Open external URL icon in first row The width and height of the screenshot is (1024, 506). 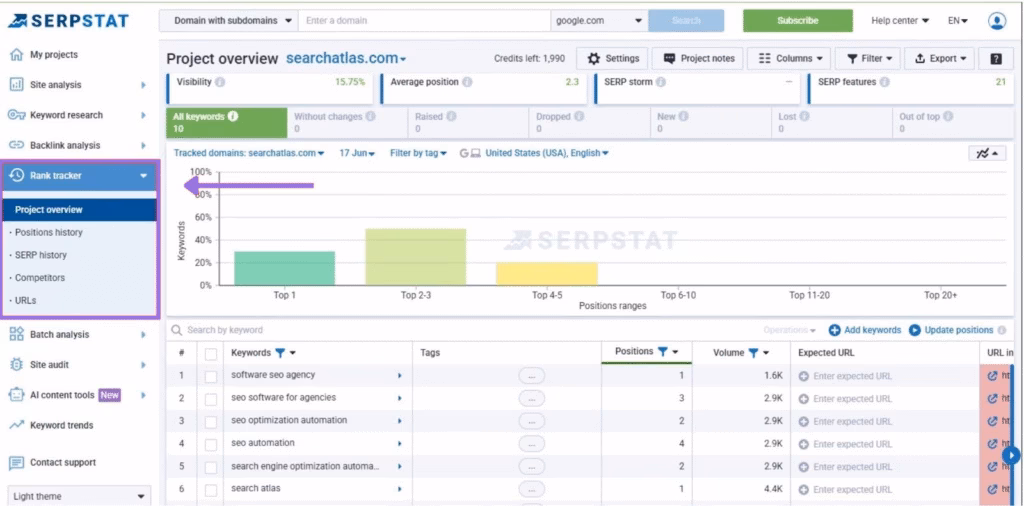[992, 376]
